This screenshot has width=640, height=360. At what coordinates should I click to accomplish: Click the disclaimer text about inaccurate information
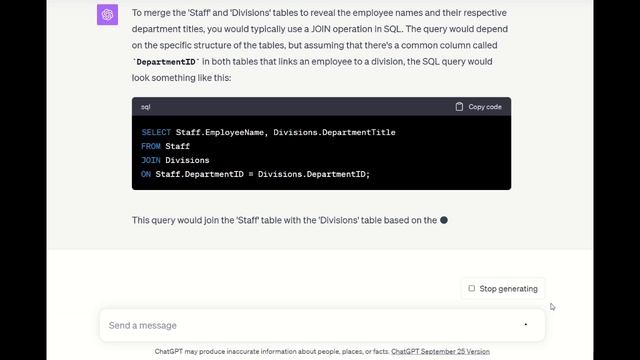(272, 351)
